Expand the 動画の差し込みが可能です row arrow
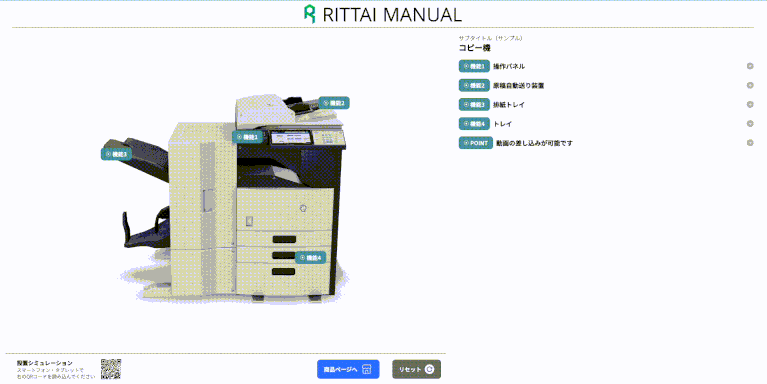Viewport: 767px width, 384px height. [750, 143]
